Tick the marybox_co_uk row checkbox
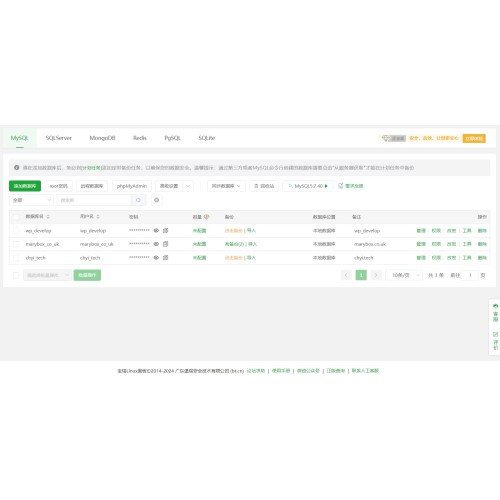Screen dimensions: 500x500 point(16,244)
